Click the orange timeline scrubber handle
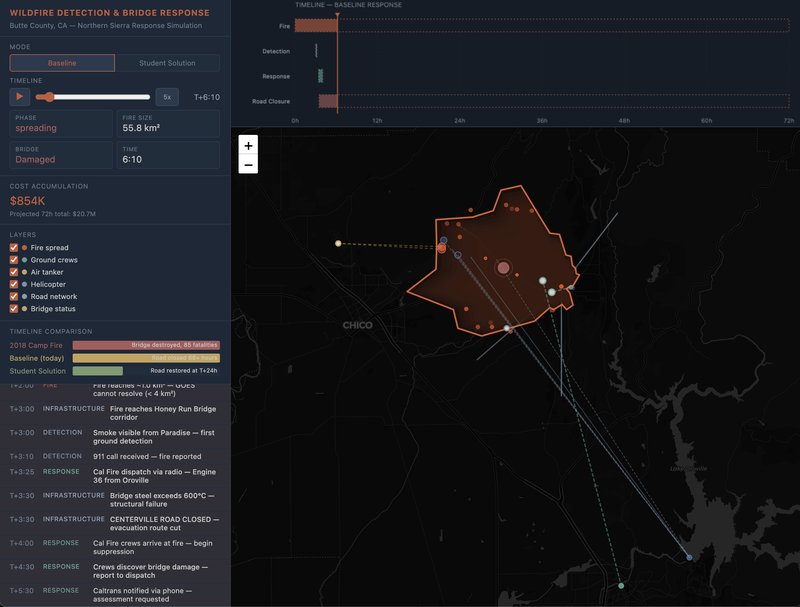The image size is (800, 607). click(47, 97)
